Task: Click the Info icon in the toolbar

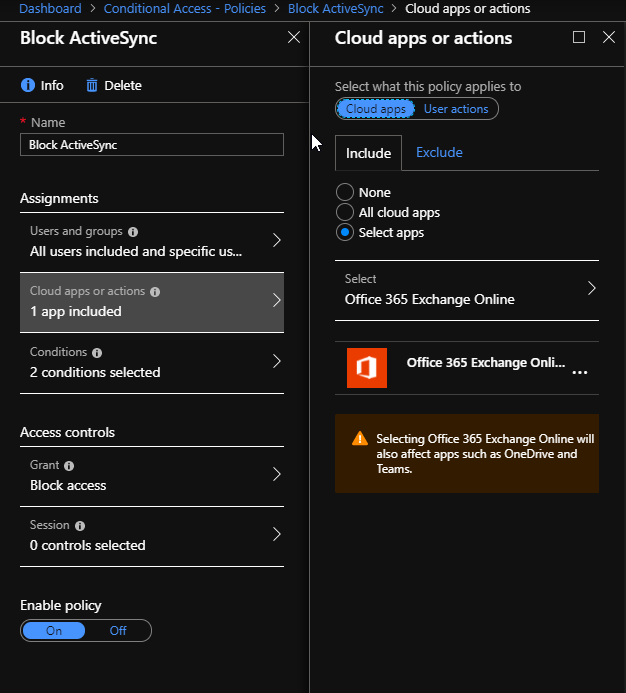Action: point(28,85)
